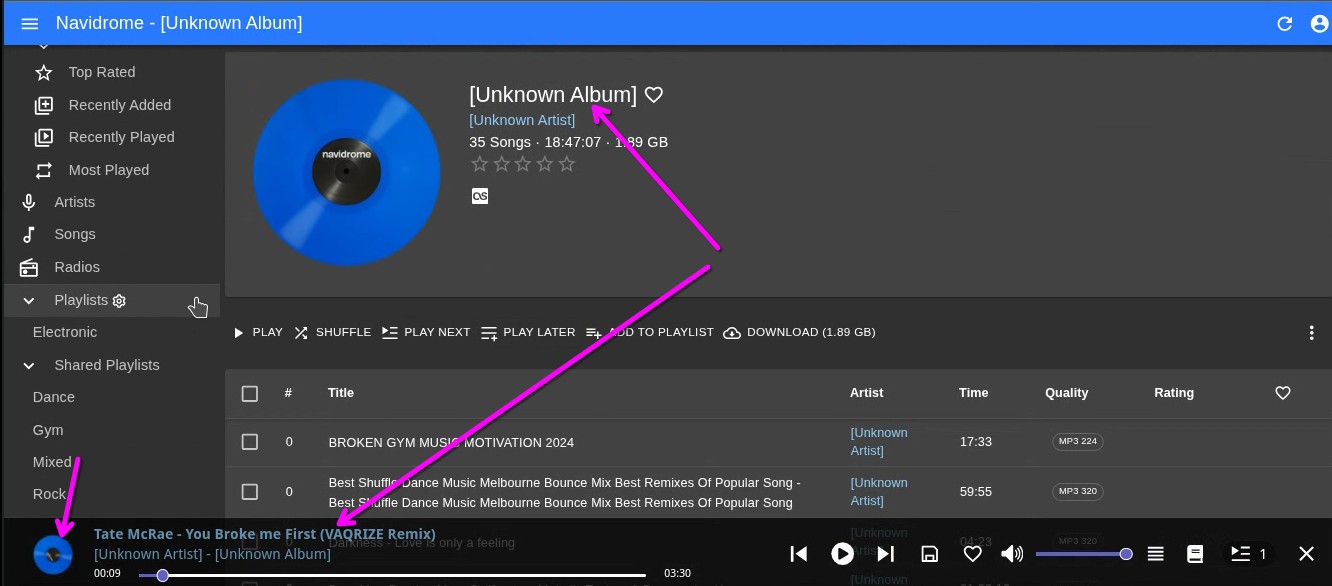Skip to the next track in player
This screenshot has height=586, width=1332.
tap(886, 553)
